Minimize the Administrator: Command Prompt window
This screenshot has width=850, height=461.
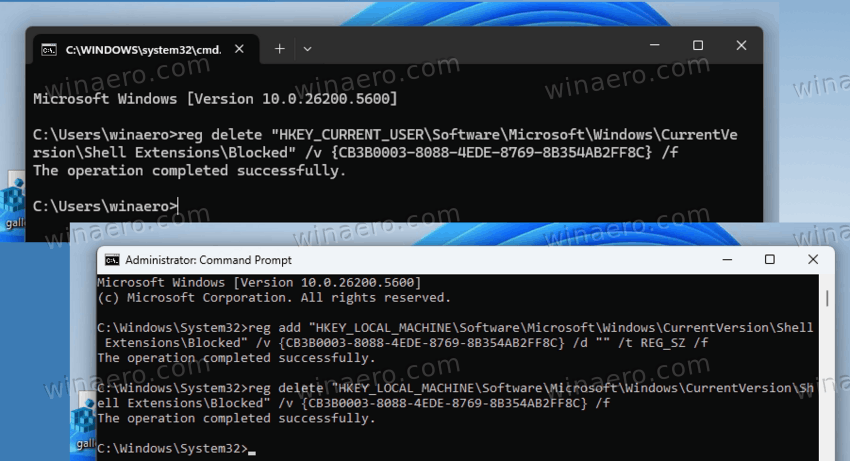(x=727, y=260)
